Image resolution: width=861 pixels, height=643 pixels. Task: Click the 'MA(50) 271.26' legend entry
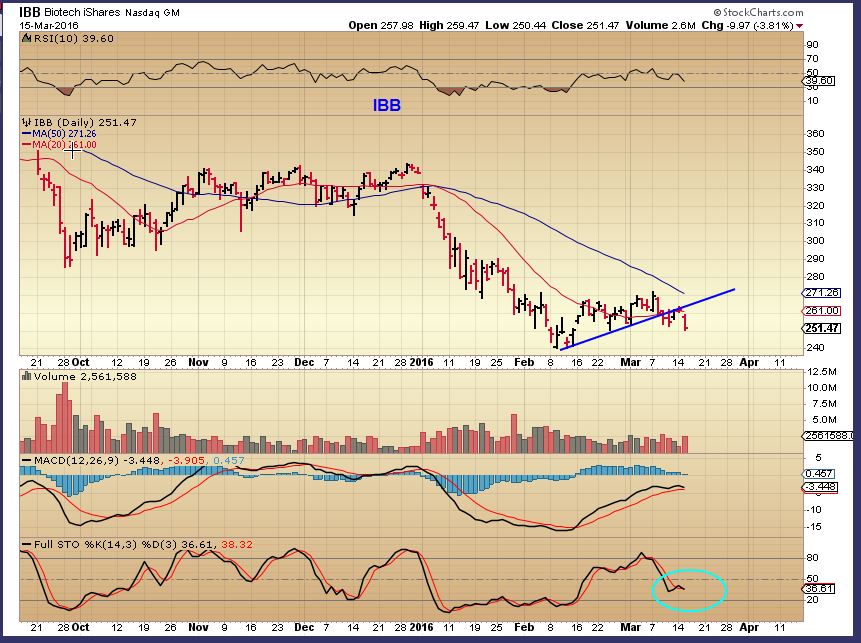(x=64, y=134)
